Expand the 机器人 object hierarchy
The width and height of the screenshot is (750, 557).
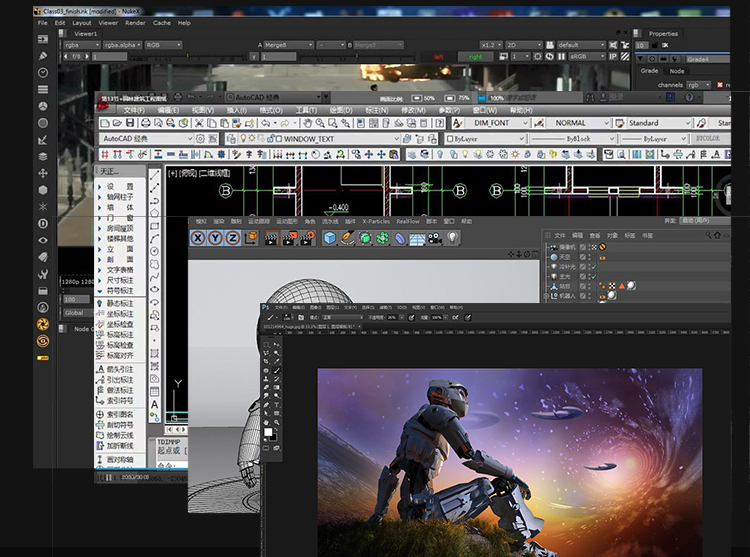pos(546,296)
